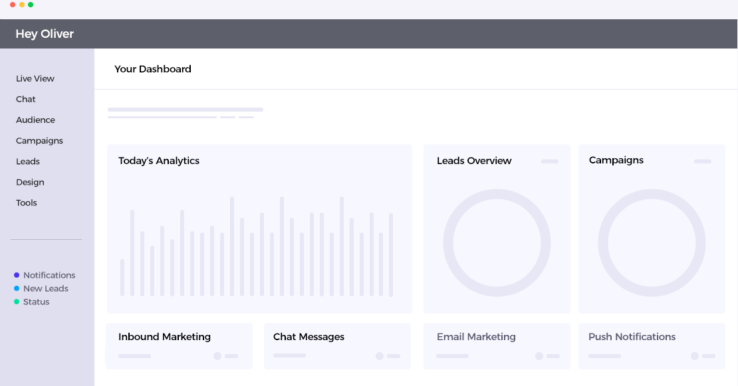Open the Chat Messages card
Viewport: 738px width, 386px height.
pos(337,346)
